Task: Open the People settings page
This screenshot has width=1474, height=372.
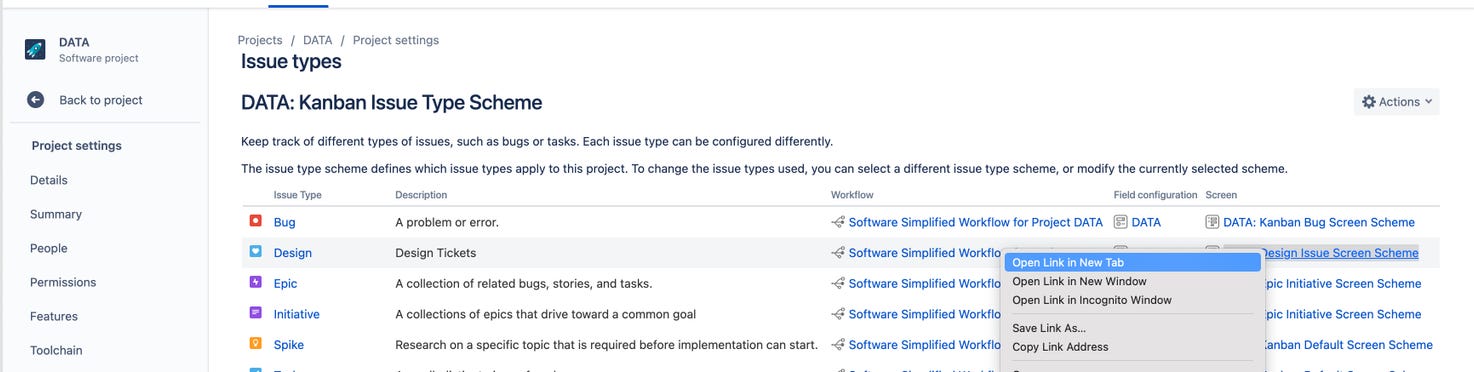Action: click(x=49, y=248)
